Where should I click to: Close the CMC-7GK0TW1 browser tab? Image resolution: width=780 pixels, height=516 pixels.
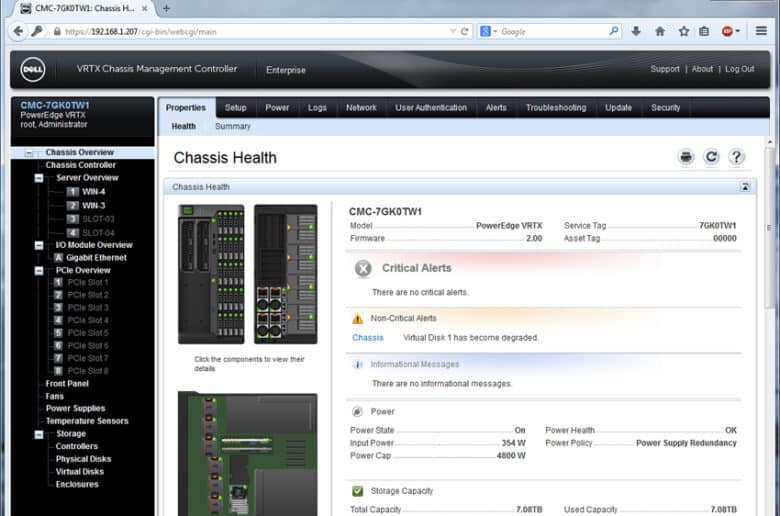(144, 8)
